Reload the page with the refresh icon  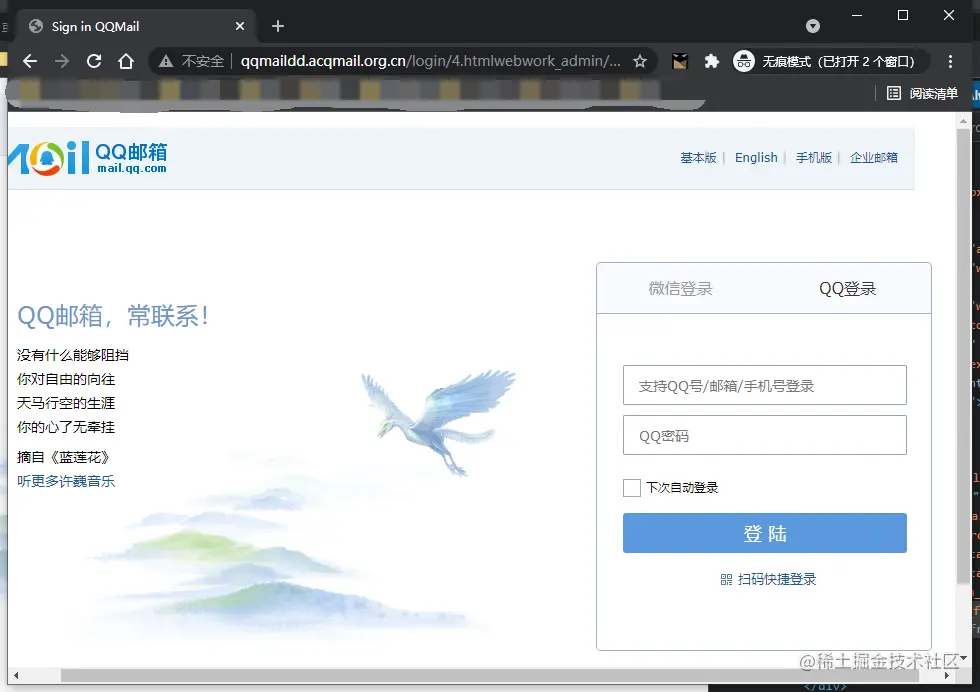coord(94,61)
